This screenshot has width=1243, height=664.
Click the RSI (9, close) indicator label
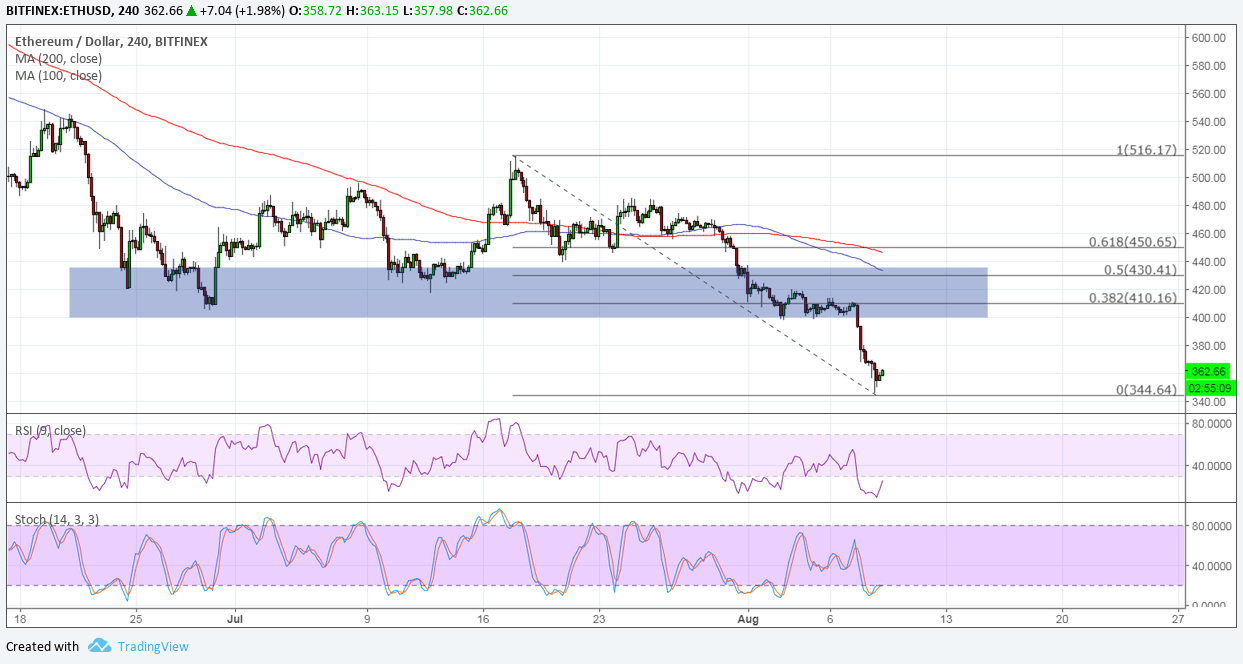50,430
